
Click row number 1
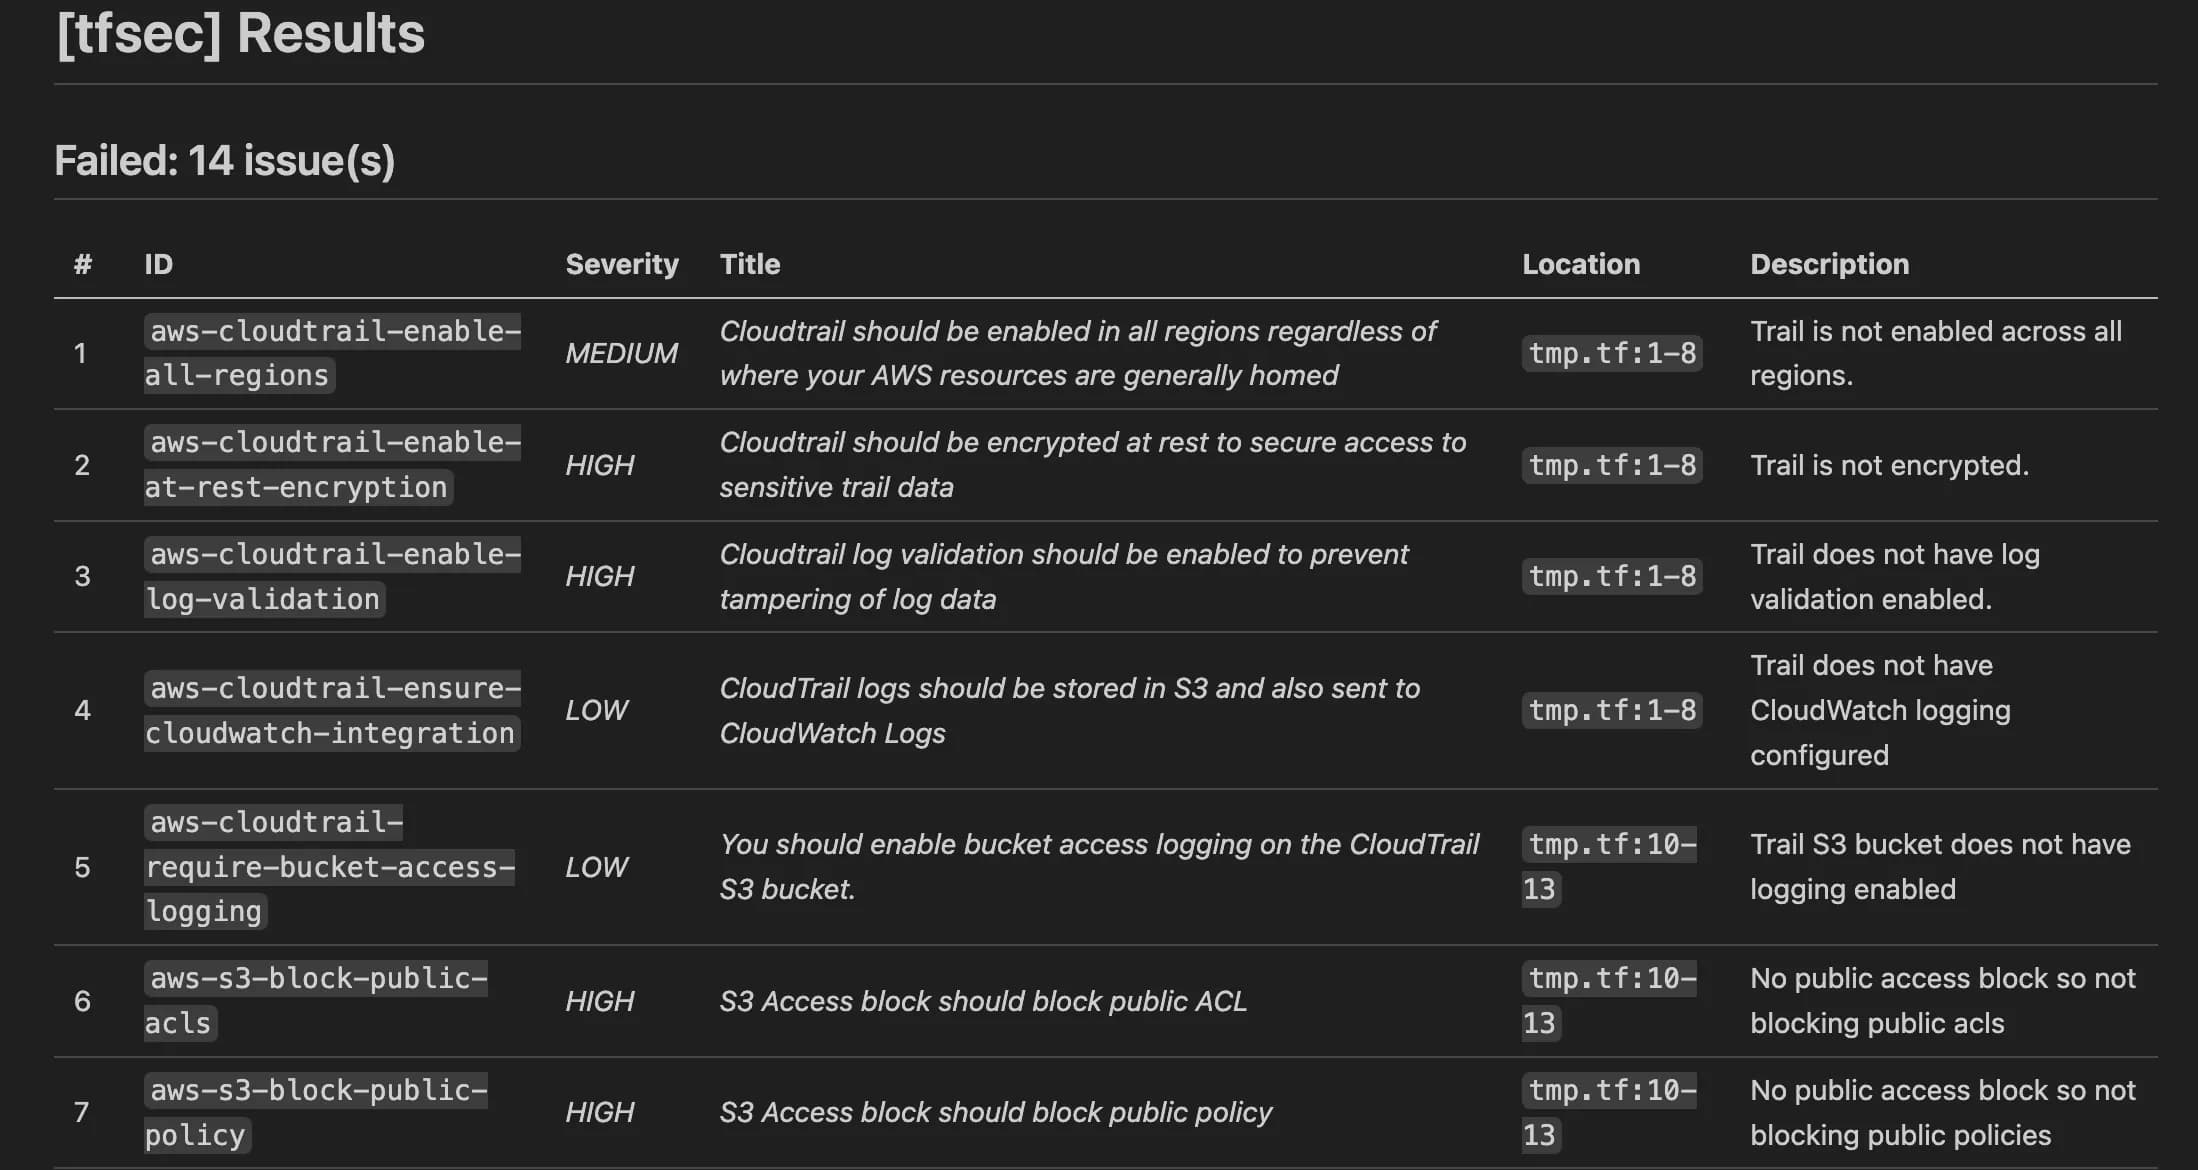click(x=80, y=353)
